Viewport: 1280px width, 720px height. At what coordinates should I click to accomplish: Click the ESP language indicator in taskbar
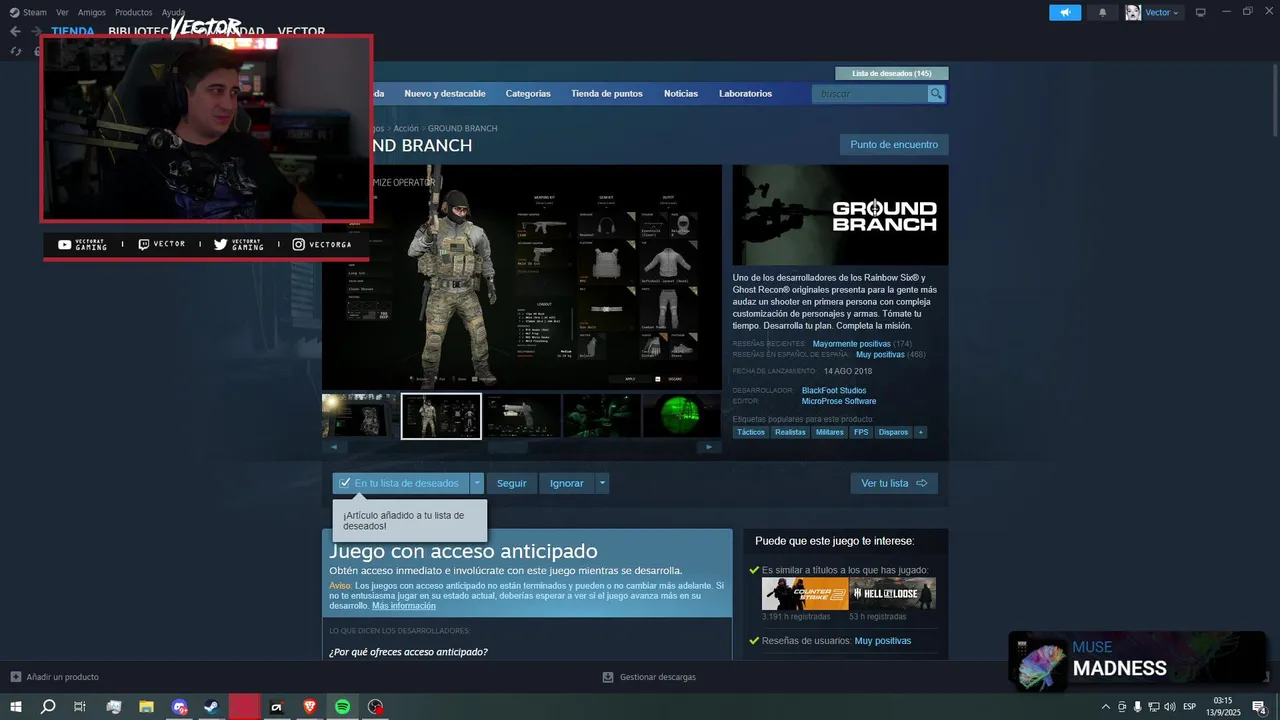coord(1189,706)
